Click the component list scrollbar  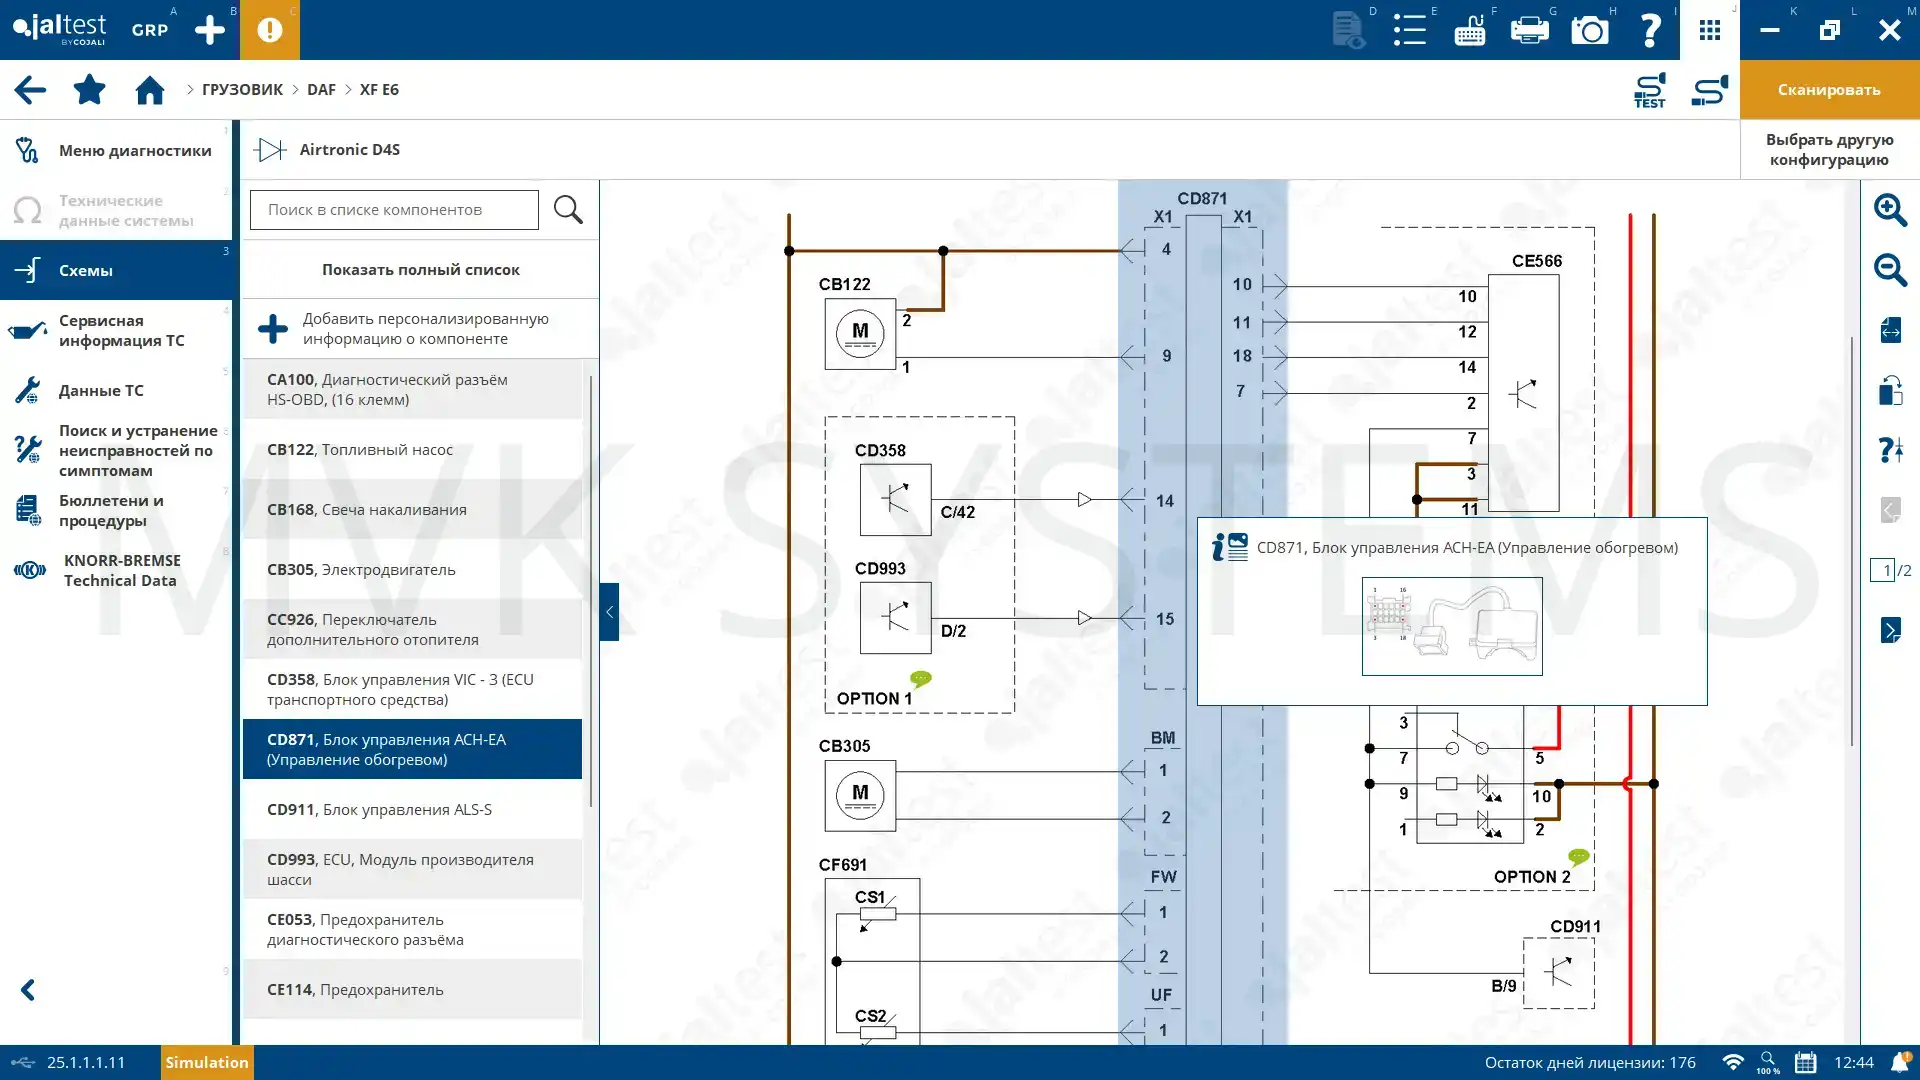[x=591, y=590]
